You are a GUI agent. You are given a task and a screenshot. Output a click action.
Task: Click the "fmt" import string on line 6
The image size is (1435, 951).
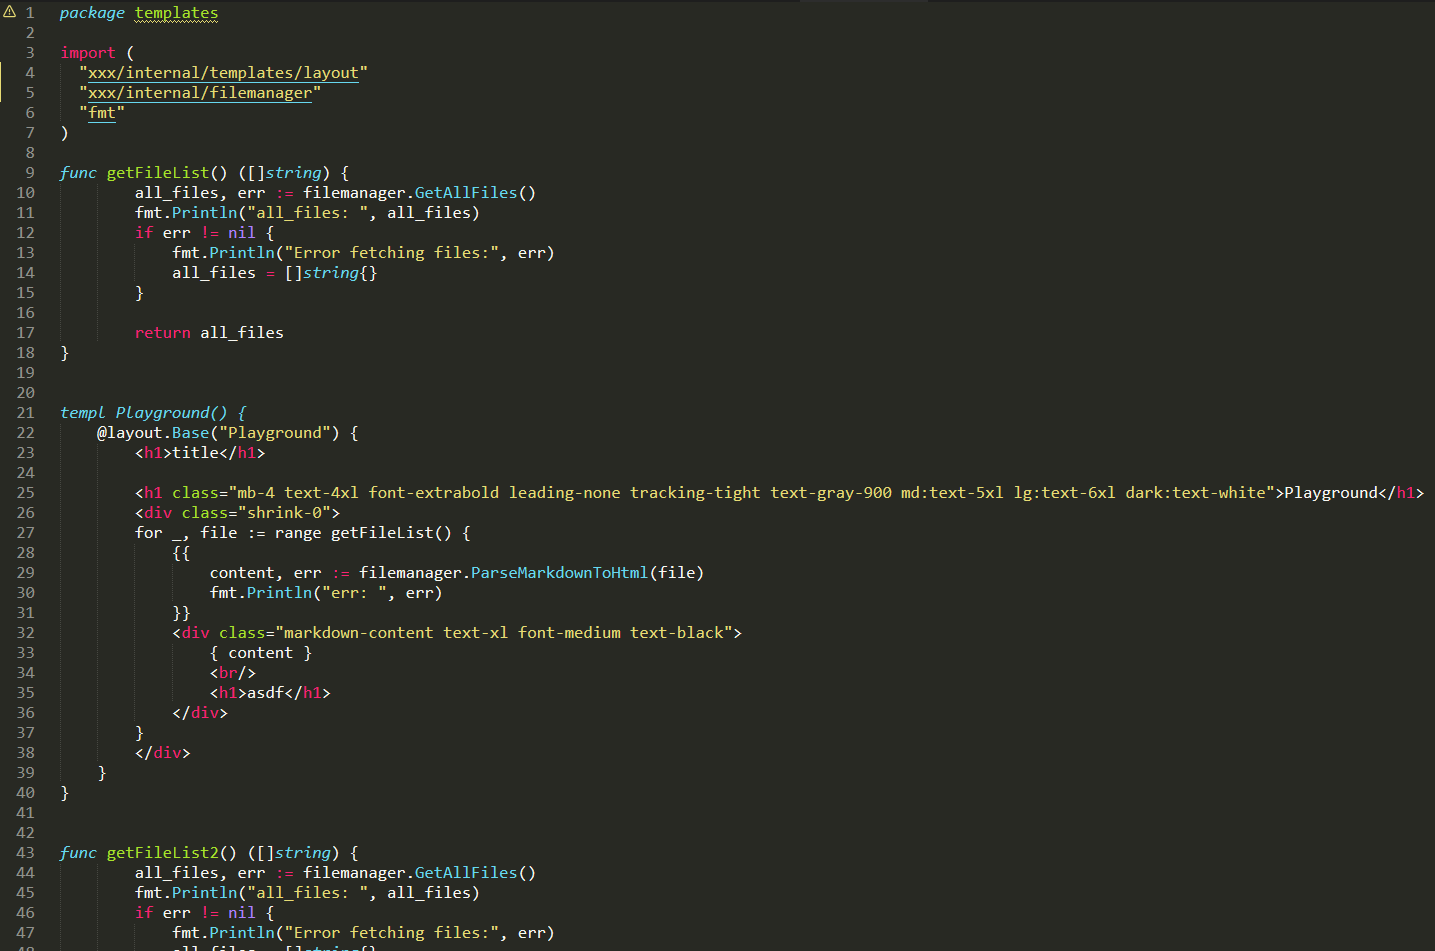(102, 113)
